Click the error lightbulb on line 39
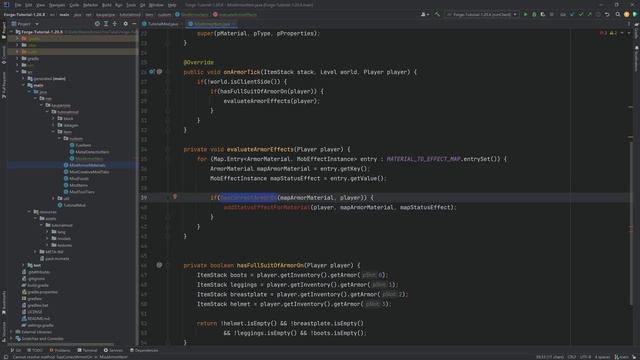The height and width of the screenshot is (360, 640). point(175,197)
